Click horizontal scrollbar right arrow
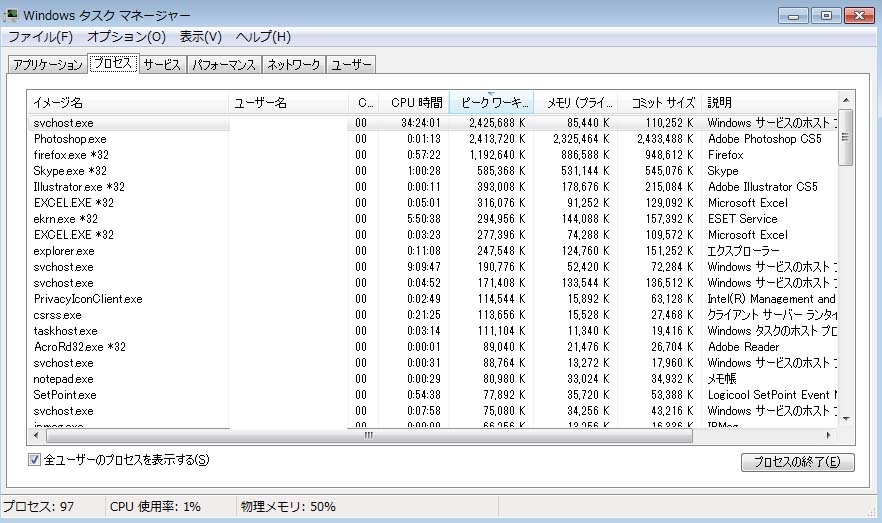Image resolution: width=882 pixels, height=523 pixels. coord(828,435)
